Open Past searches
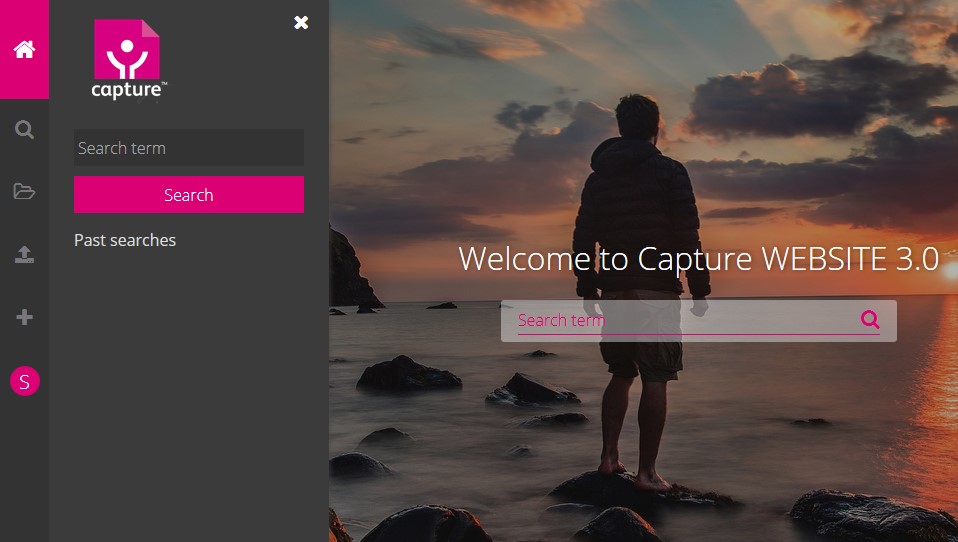 pyautogui.click(x=125, y=240)
